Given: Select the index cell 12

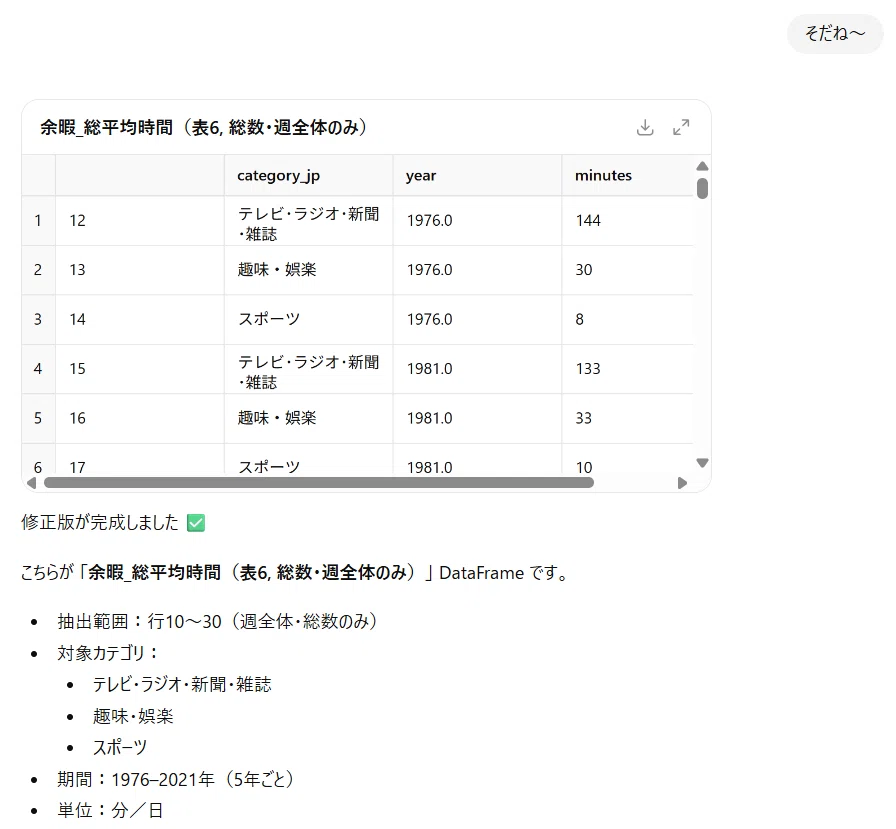Looking at the screenshot, I should (139, 221).
